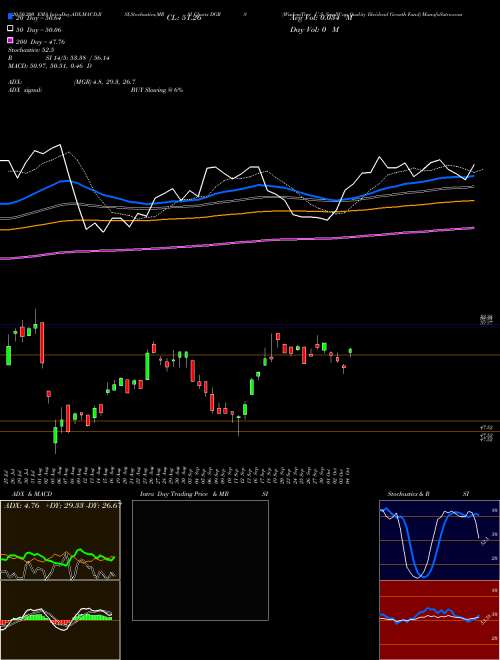This screenshot has height=660, width=500.
Task: Select the 'BUY Slowing' signal text
Action: (x=157, y=90)
